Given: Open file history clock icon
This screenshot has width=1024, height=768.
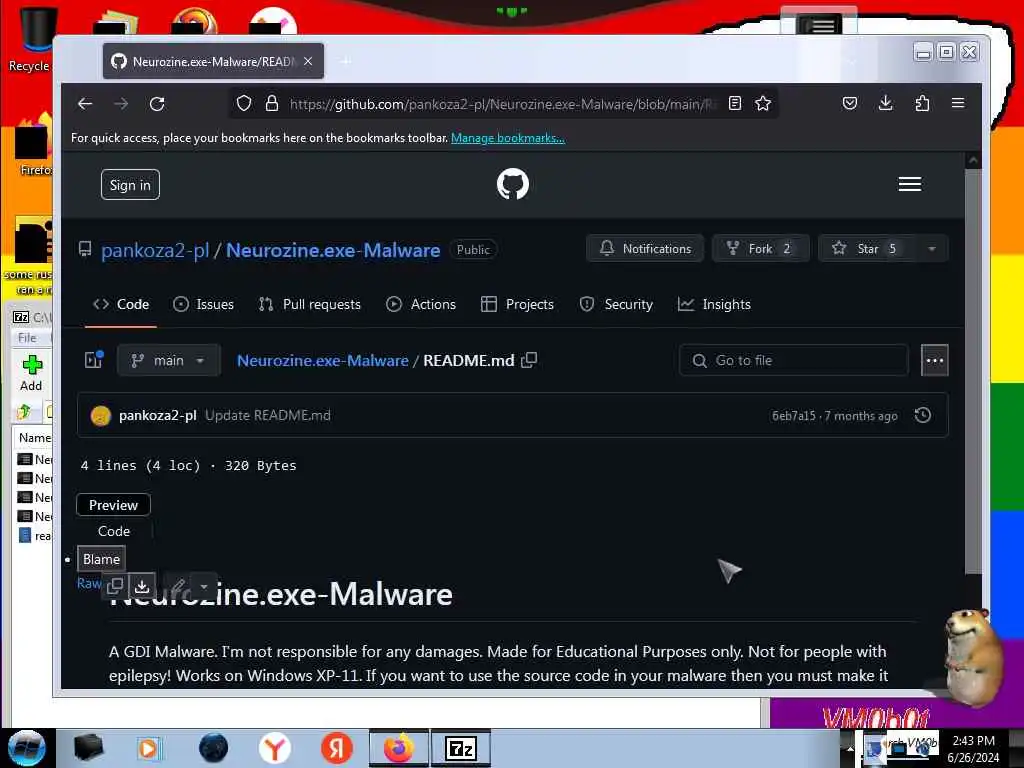Looking at the screenshot, I should coord(923,415).
